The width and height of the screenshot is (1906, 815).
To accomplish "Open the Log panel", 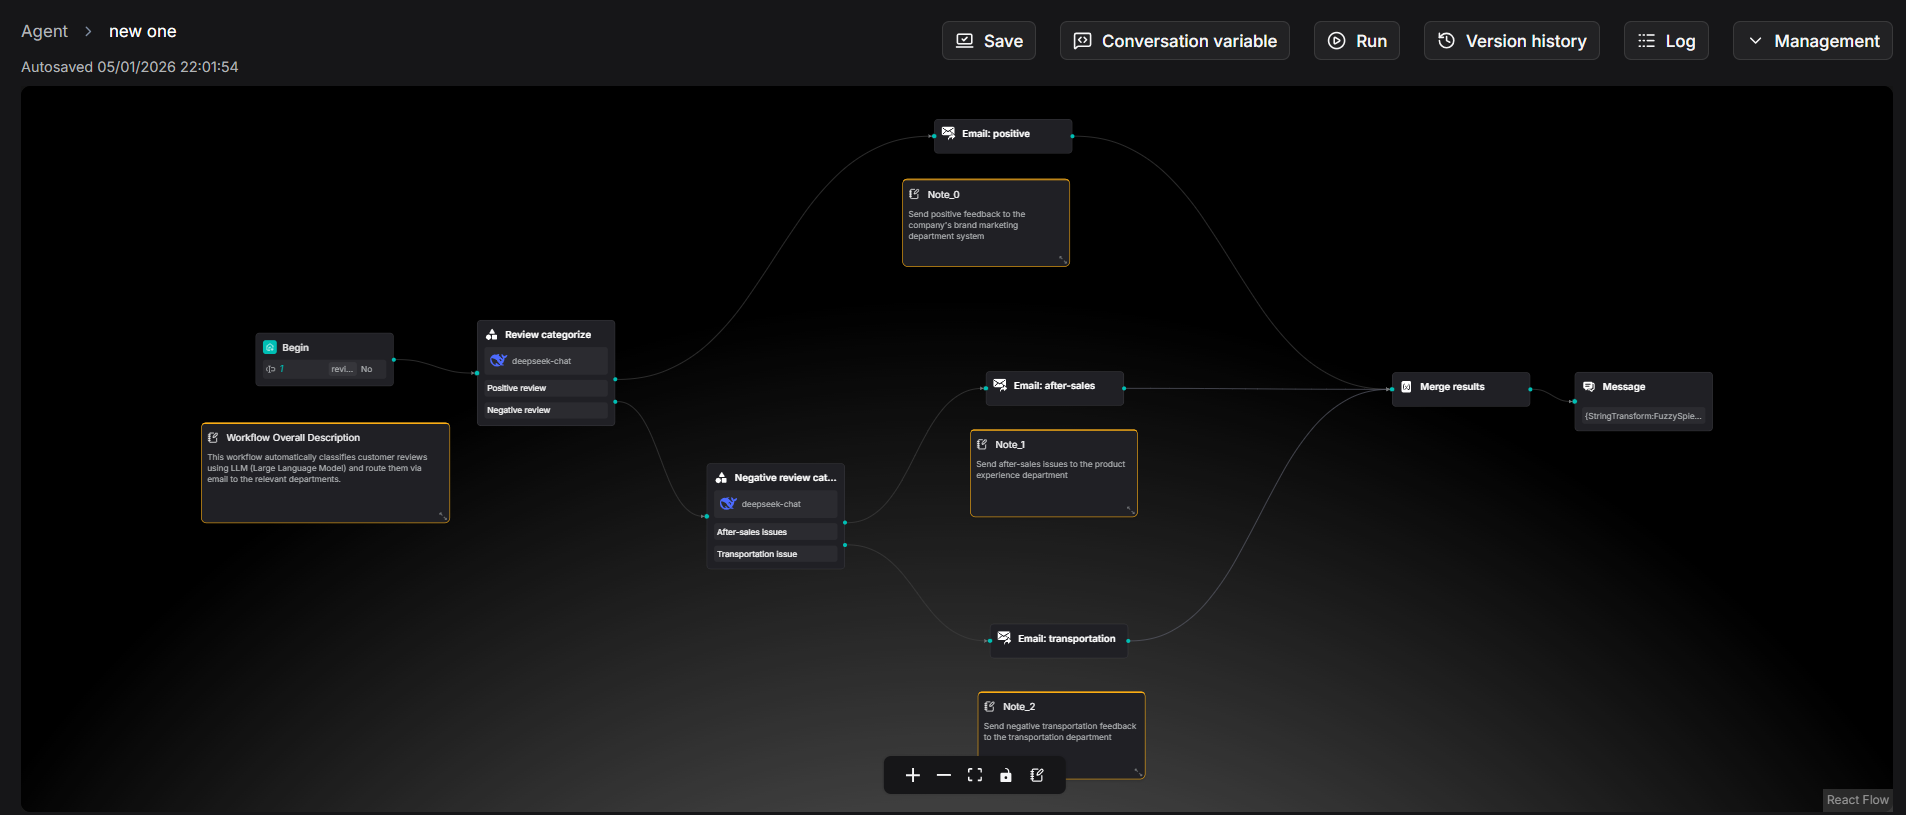I will (x=1666, y=41).
